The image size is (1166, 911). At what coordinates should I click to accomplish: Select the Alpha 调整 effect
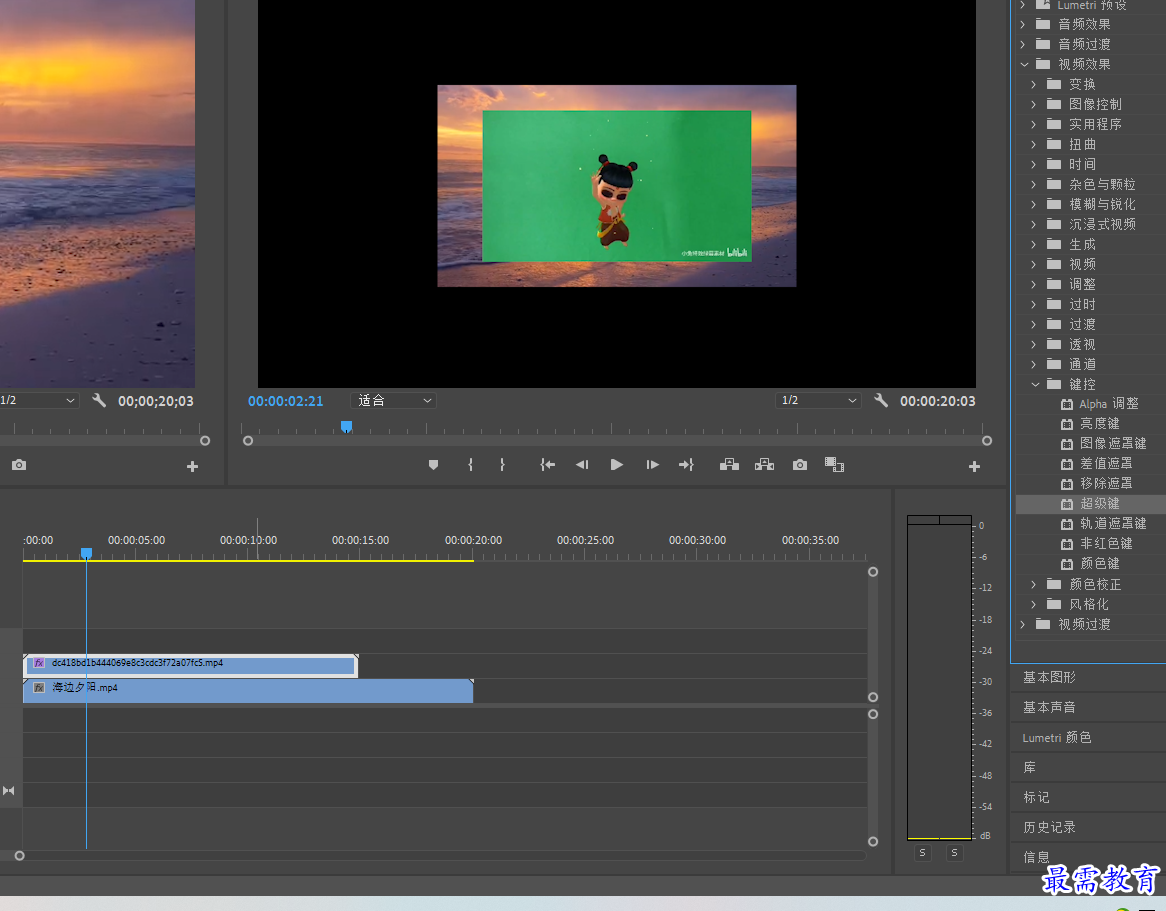point(1109,404)
